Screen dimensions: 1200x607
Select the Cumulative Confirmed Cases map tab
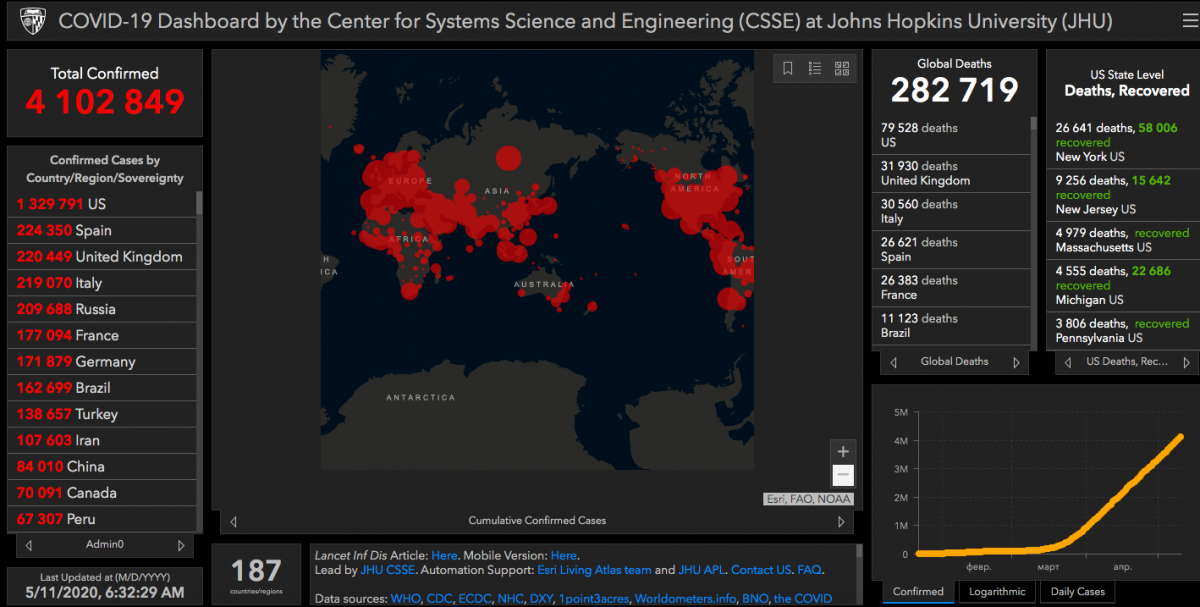pos(537,521)
